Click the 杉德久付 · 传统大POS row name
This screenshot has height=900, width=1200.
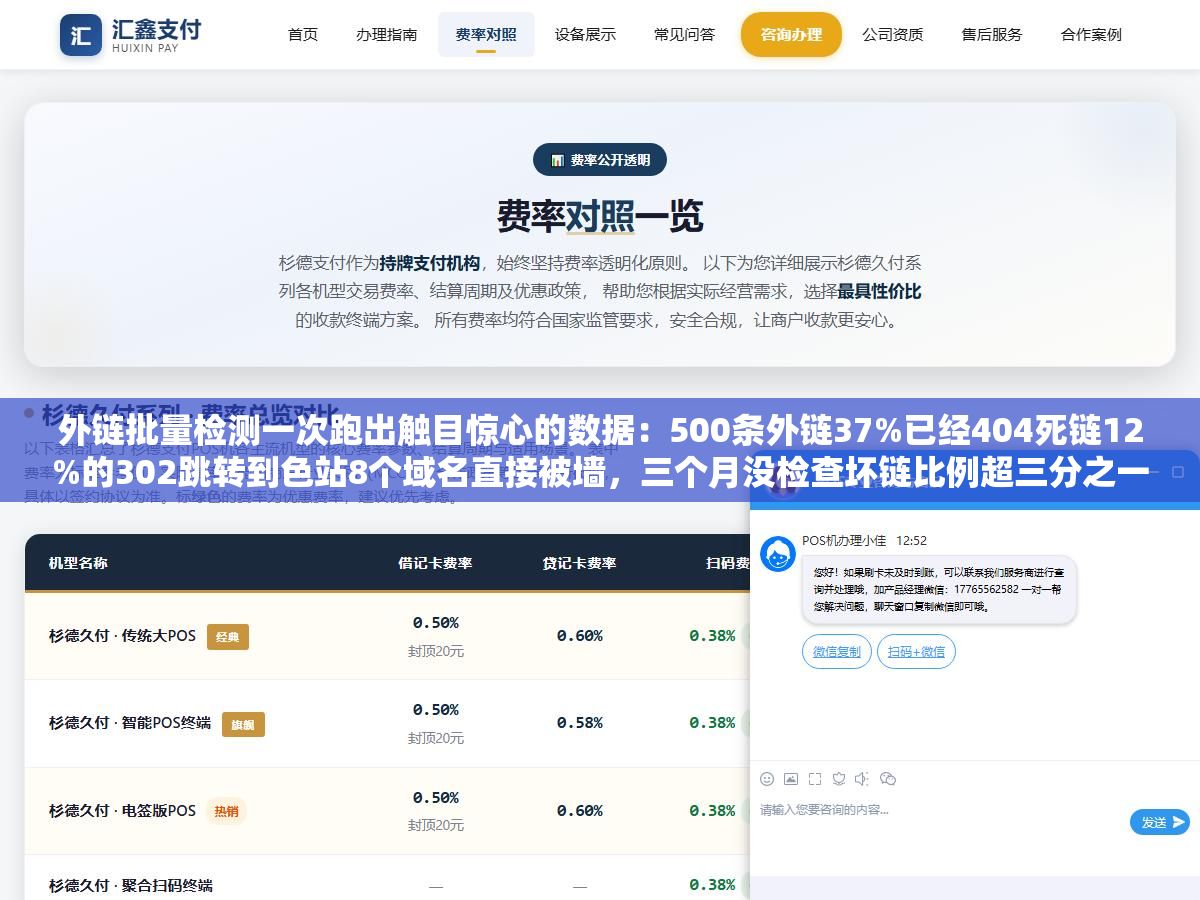point(122,636)
